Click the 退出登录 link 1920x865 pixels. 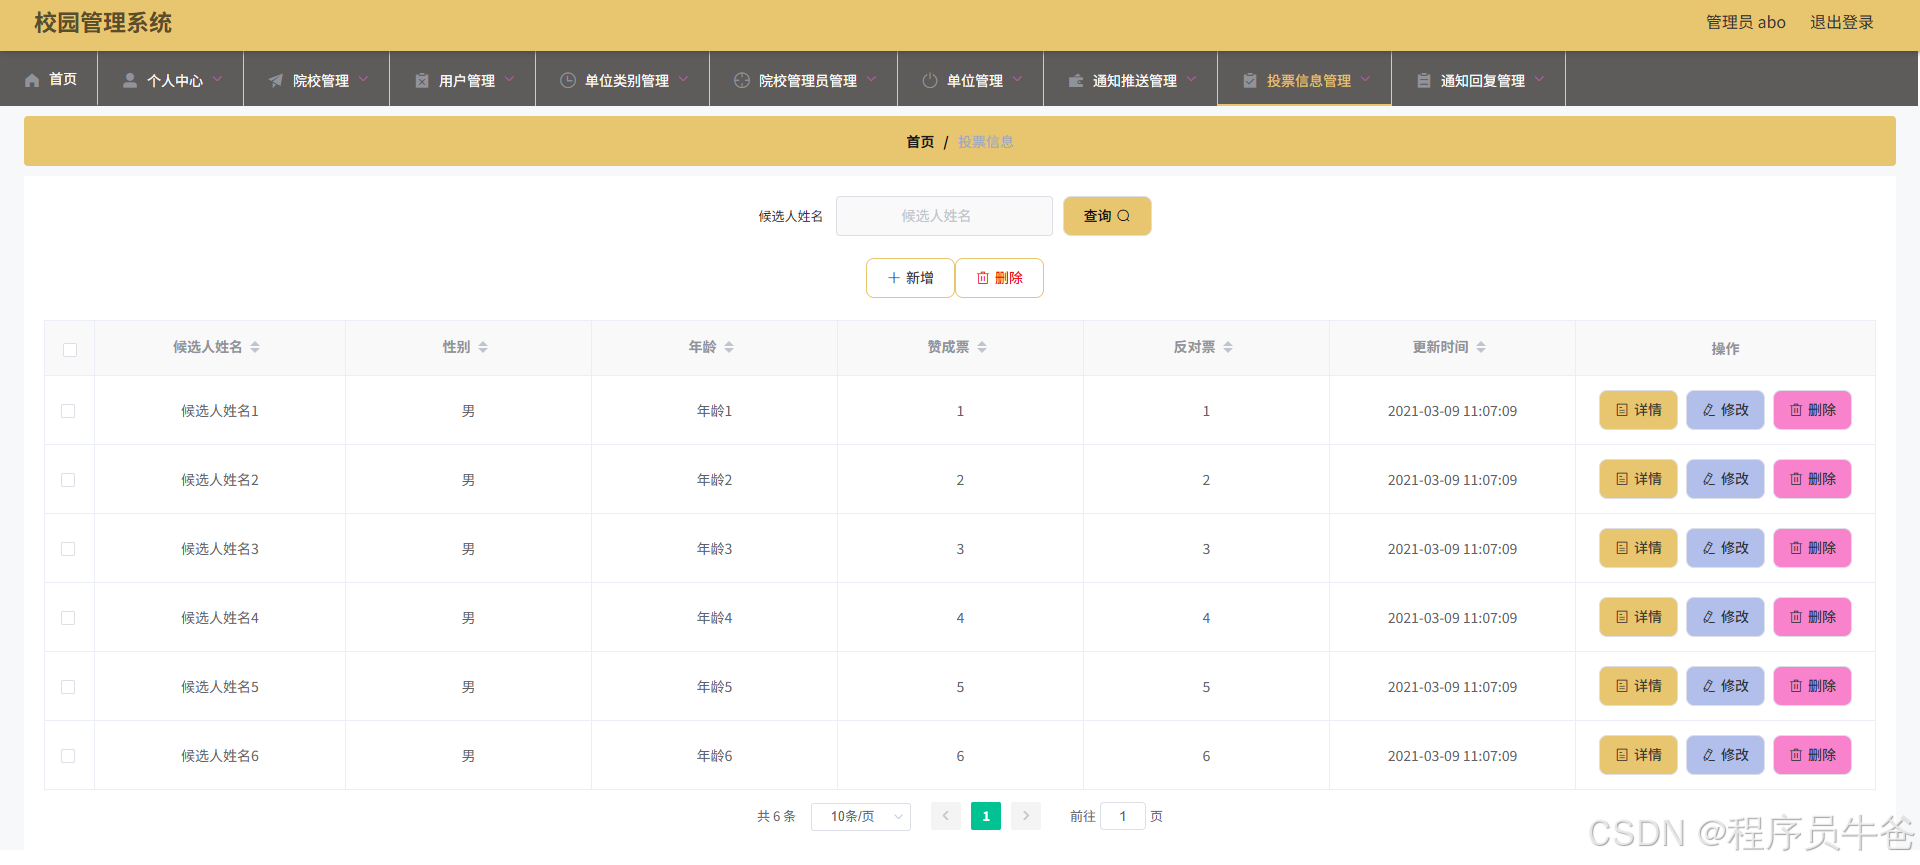point(1842,22)
